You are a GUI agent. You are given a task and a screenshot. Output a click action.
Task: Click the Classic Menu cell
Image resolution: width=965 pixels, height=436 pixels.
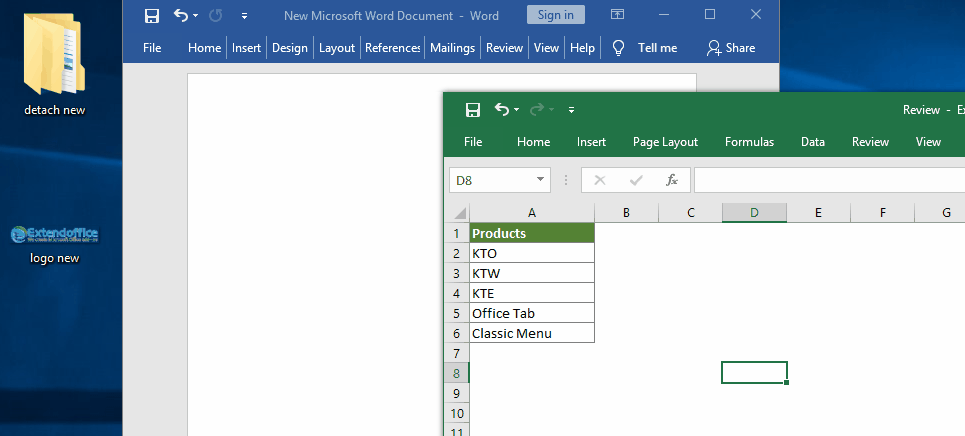click(532, 333)
